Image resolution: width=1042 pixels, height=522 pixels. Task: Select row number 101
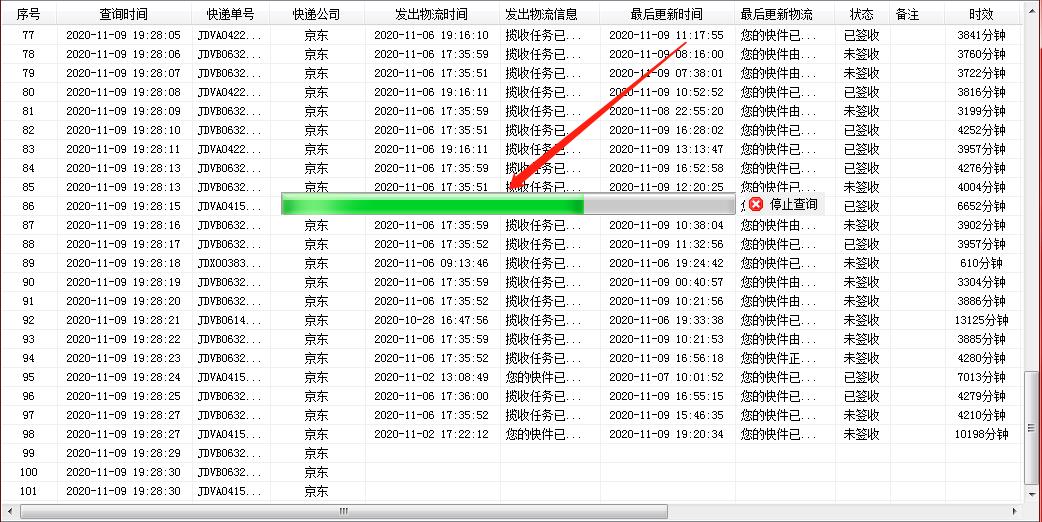[x=29, y=491]
